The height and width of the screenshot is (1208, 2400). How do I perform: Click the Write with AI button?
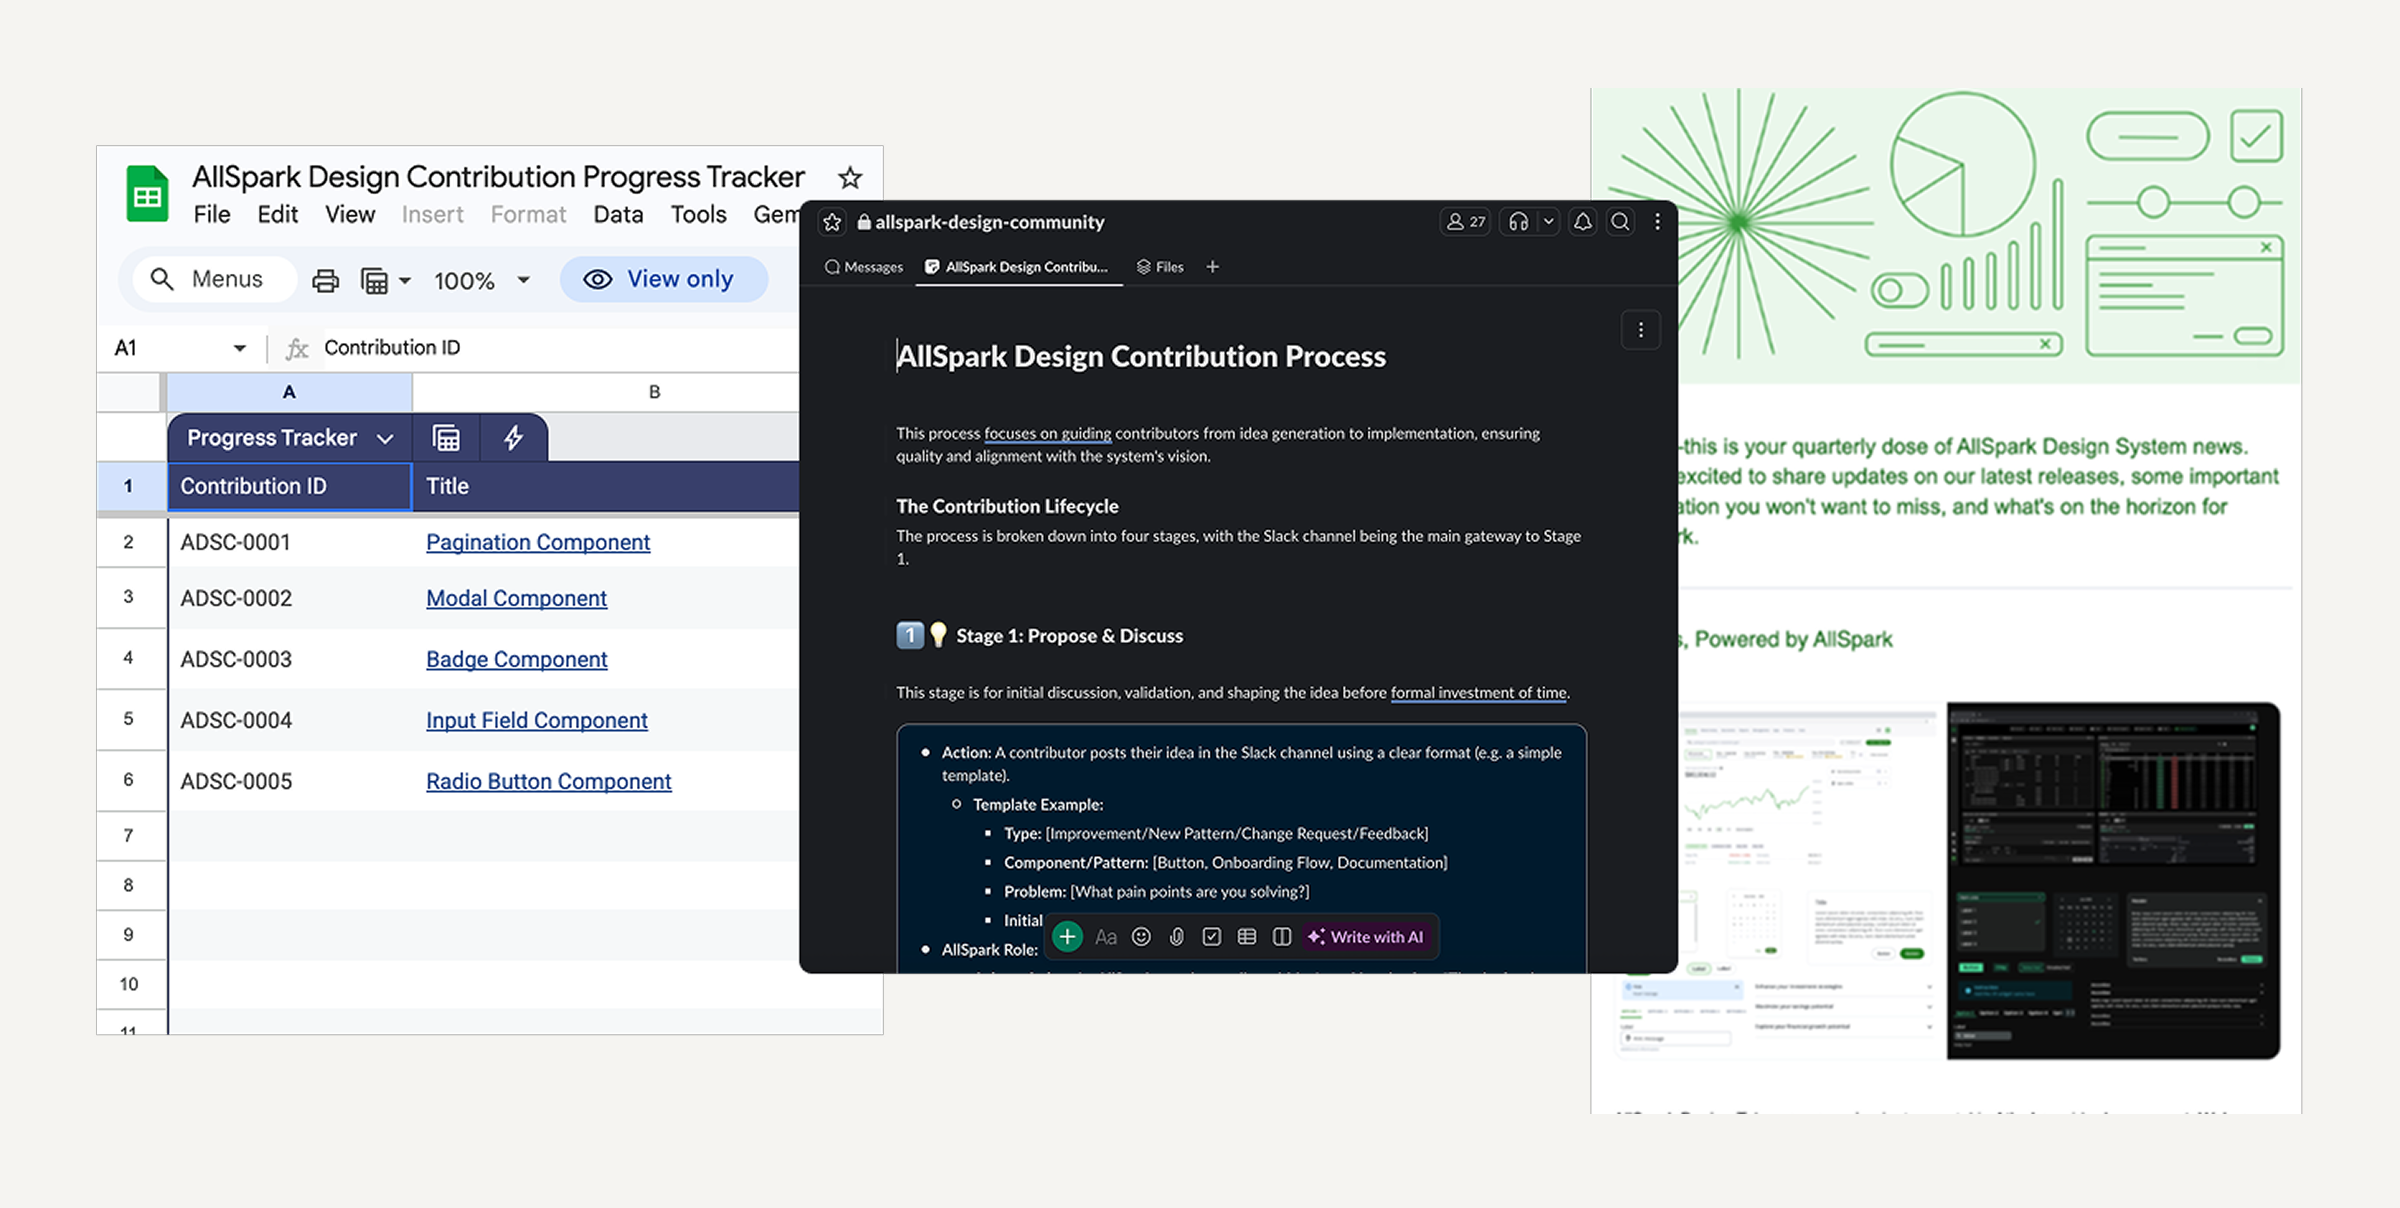pos(1367,937)
